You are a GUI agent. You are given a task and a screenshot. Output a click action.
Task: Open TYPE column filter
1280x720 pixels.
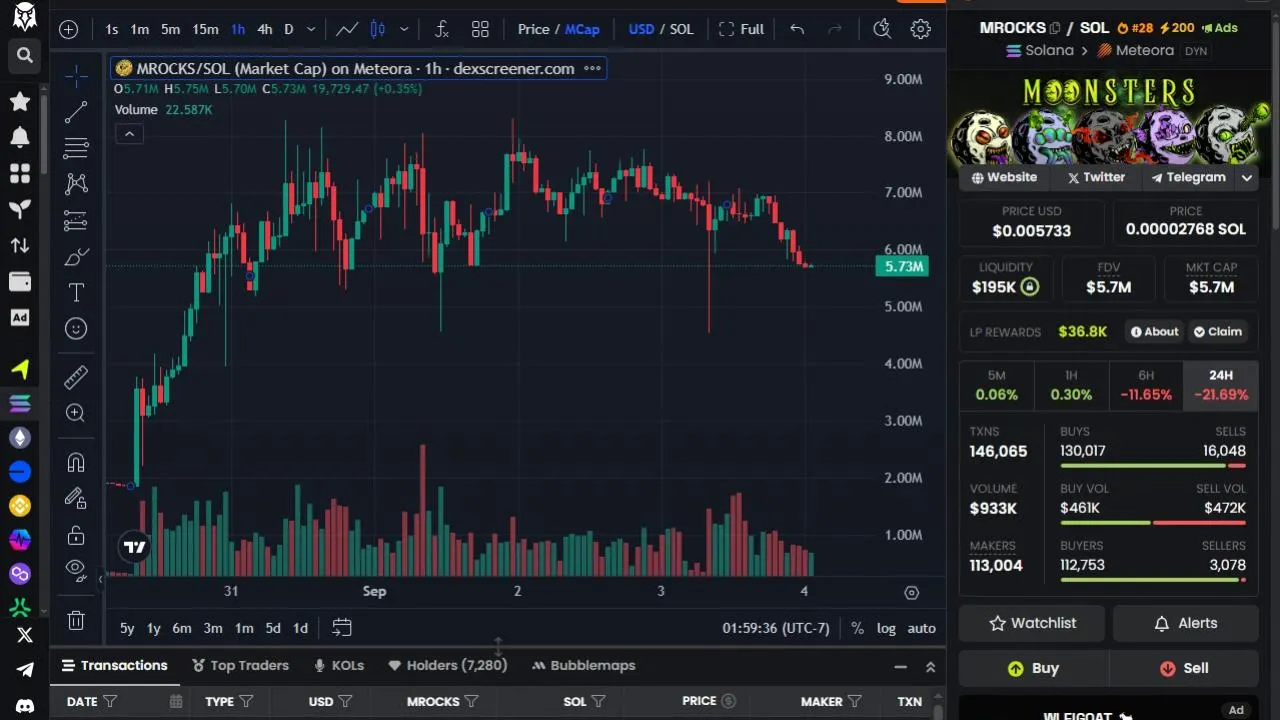[x=246, y=702]
